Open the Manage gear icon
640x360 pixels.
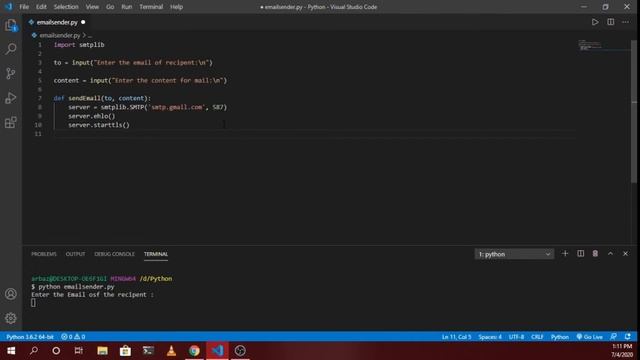click(11, 318)
